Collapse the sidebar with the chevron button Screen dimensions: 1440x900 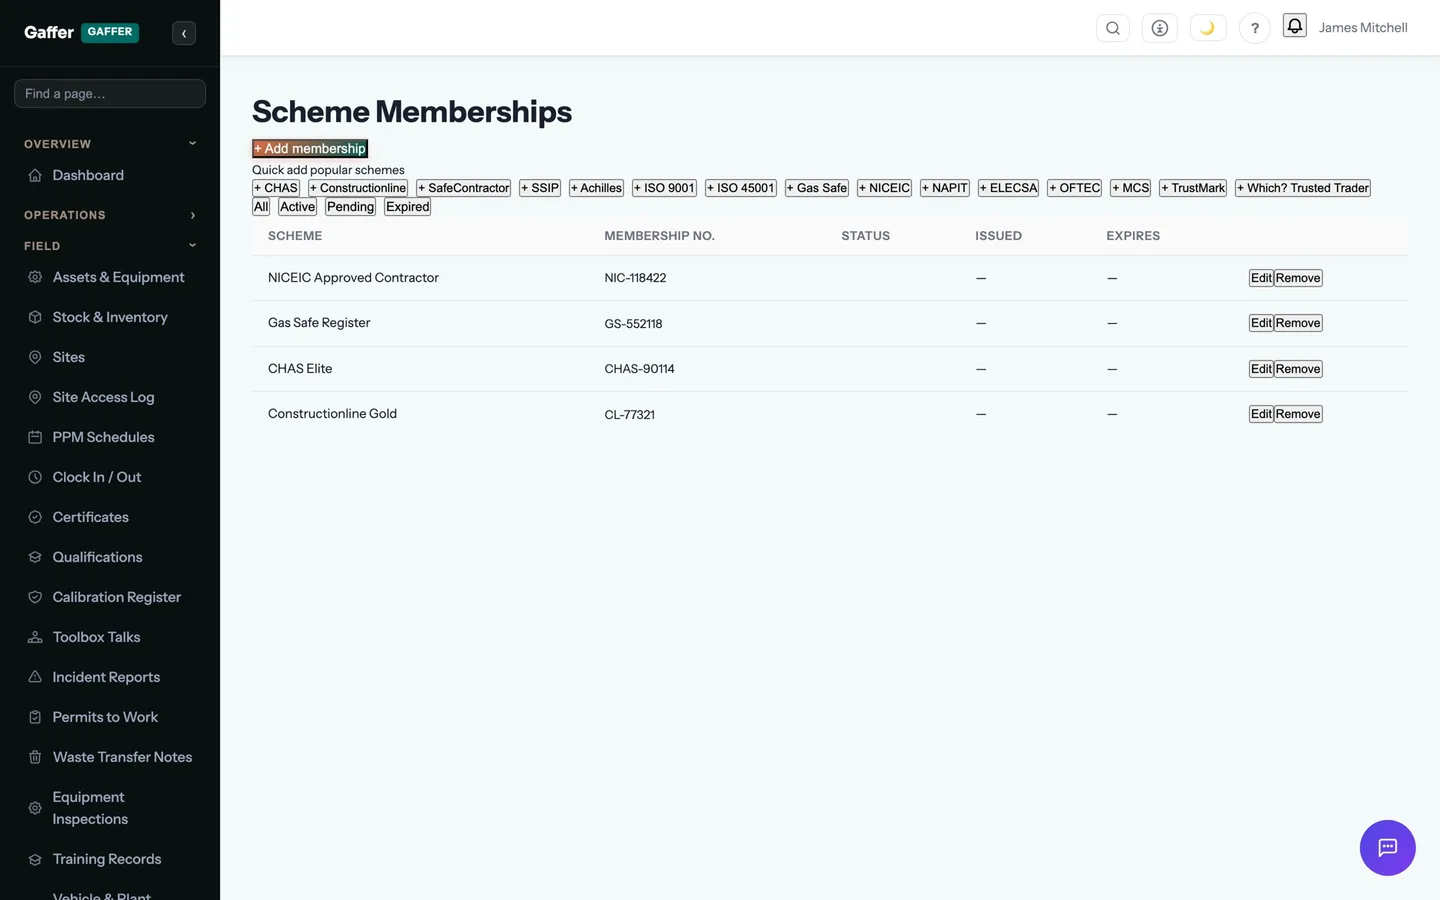click(x=184, y=33)
